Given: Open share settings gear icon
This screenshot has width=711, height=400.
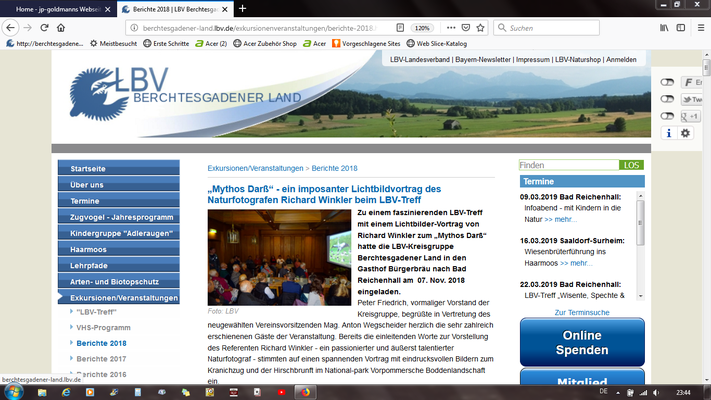Looking at the screenshot, I should pyautogui.click(x=685, y=133).
